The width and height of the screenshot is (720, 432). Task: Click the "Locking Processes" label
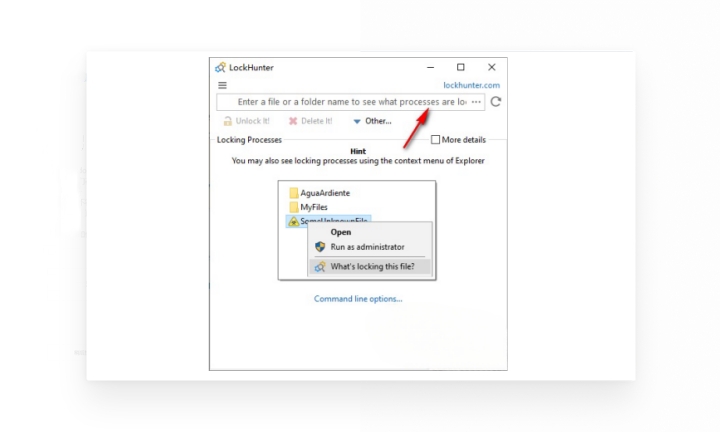(x=249, y=140)
